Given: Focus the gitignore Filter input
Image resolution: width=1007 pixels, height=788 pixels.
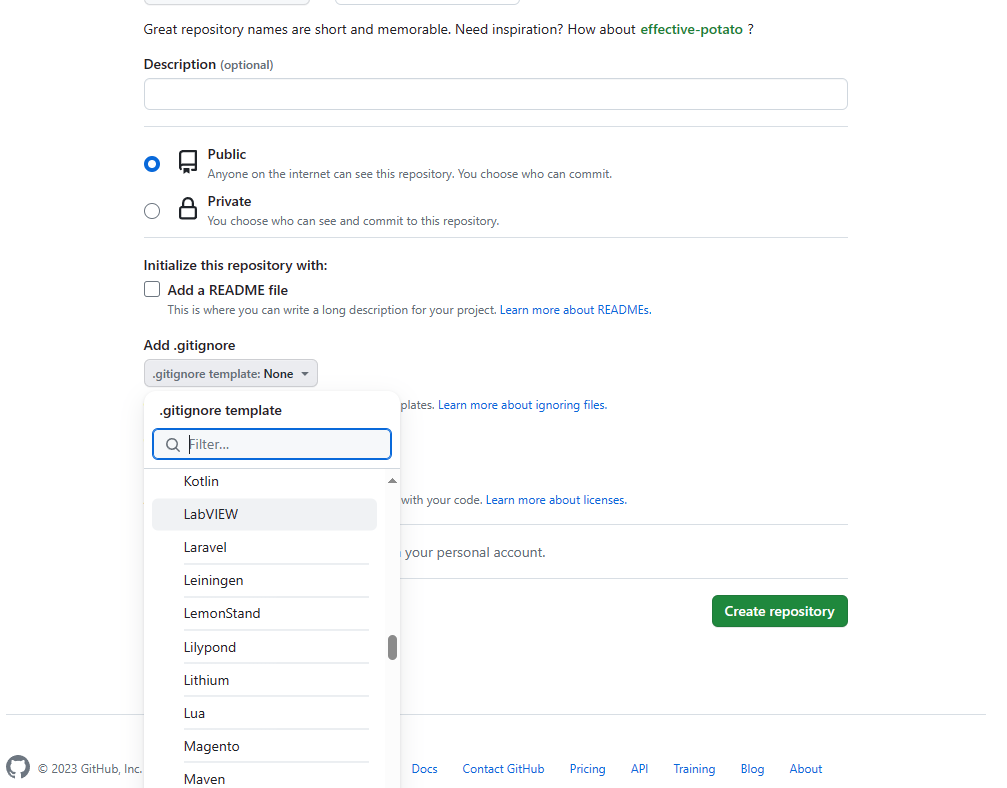Looking at the screenshot, I should (272, 444).
